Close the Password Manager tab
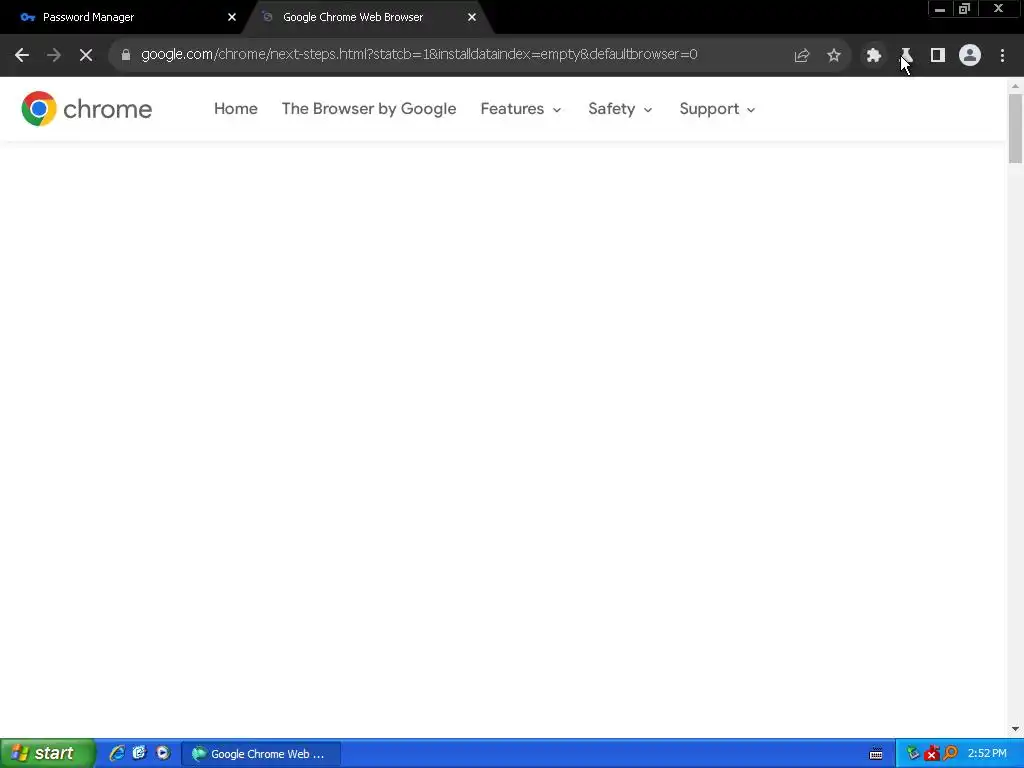The image size is (1024, 768). (232, 17)
